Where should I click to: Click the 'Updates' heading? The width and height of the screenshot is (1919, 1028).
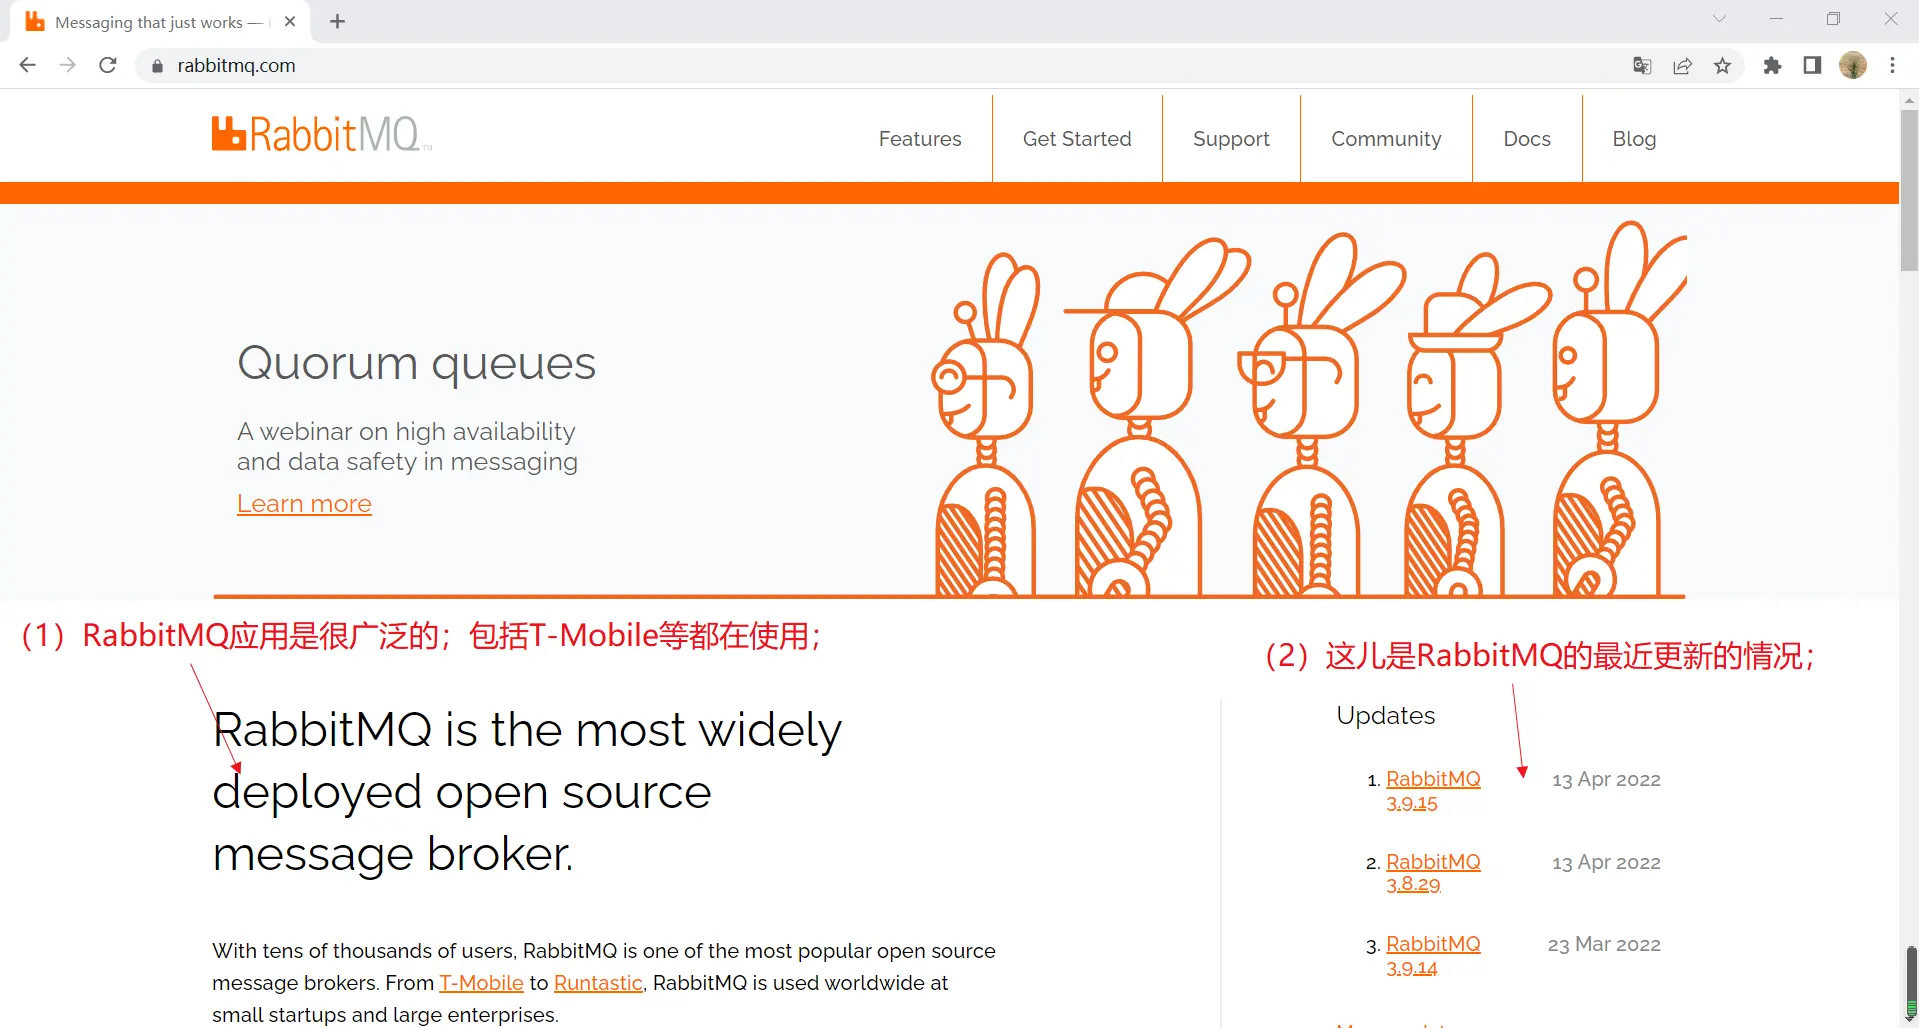pos(1386,716)
